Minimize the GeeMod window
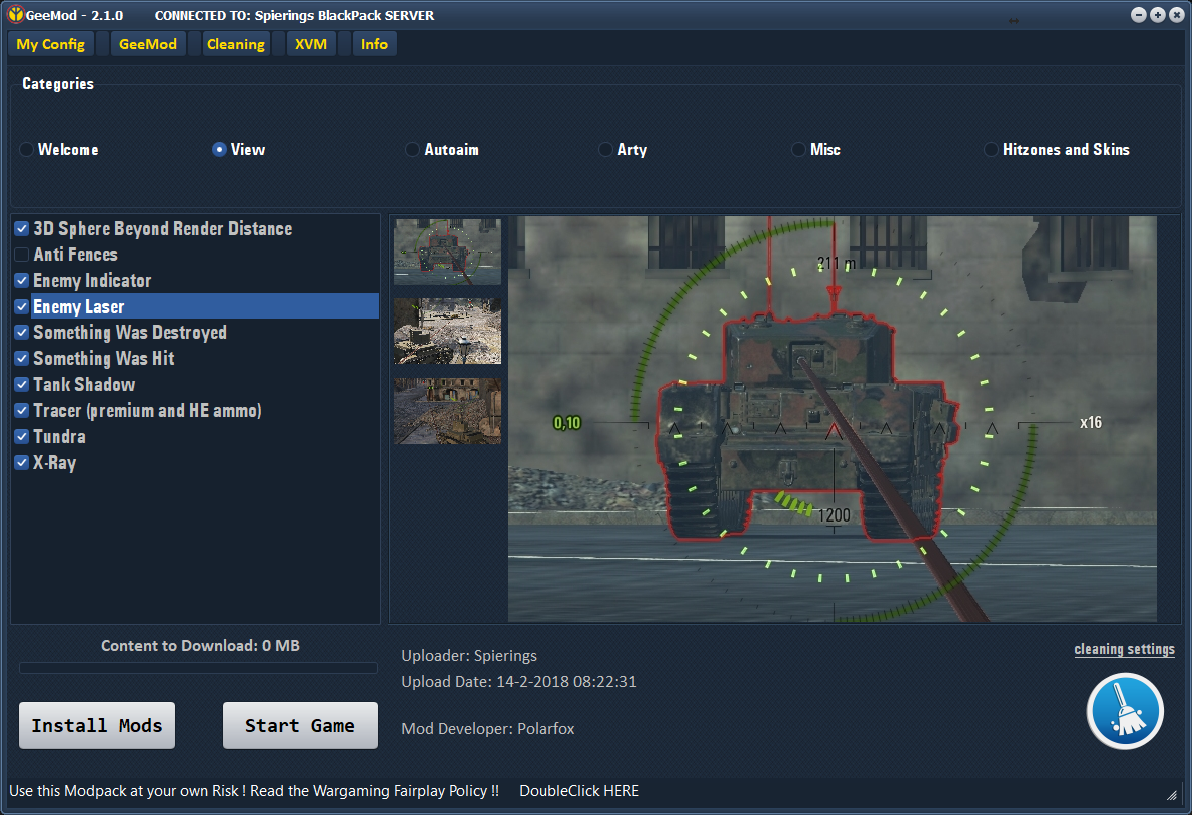The height and width of the screenshot is (815, 1192). point(1138,14)
